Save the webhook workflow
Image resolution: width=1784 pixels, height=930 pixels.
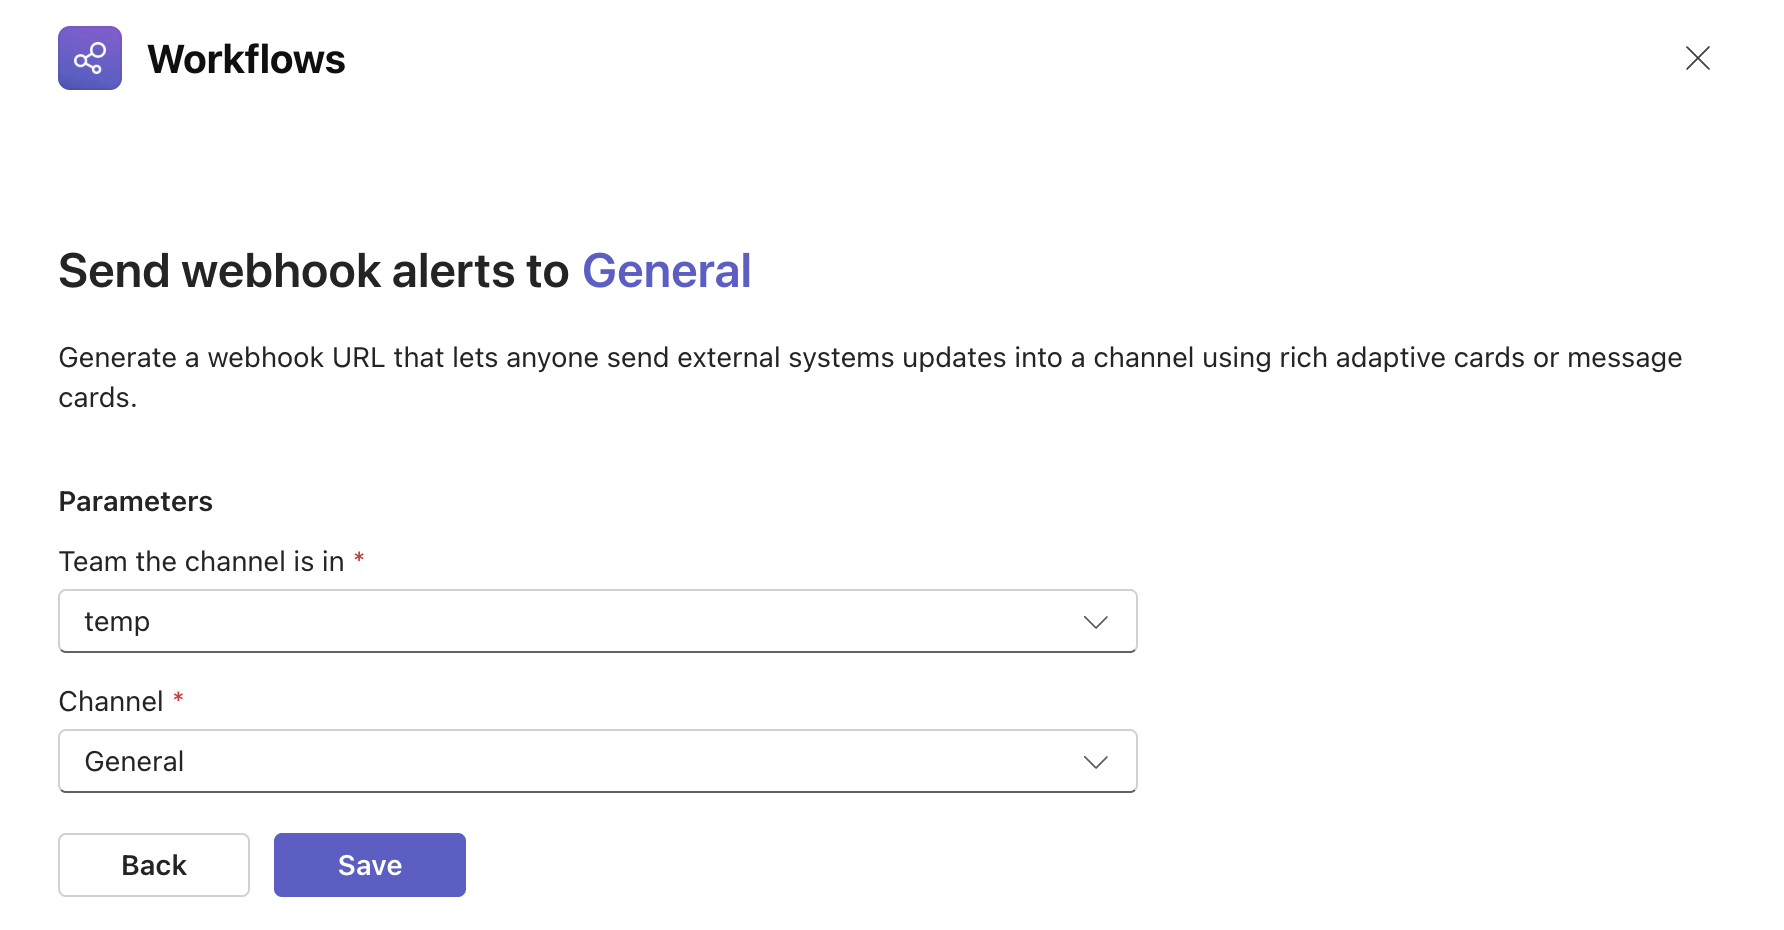coord(369,865)
